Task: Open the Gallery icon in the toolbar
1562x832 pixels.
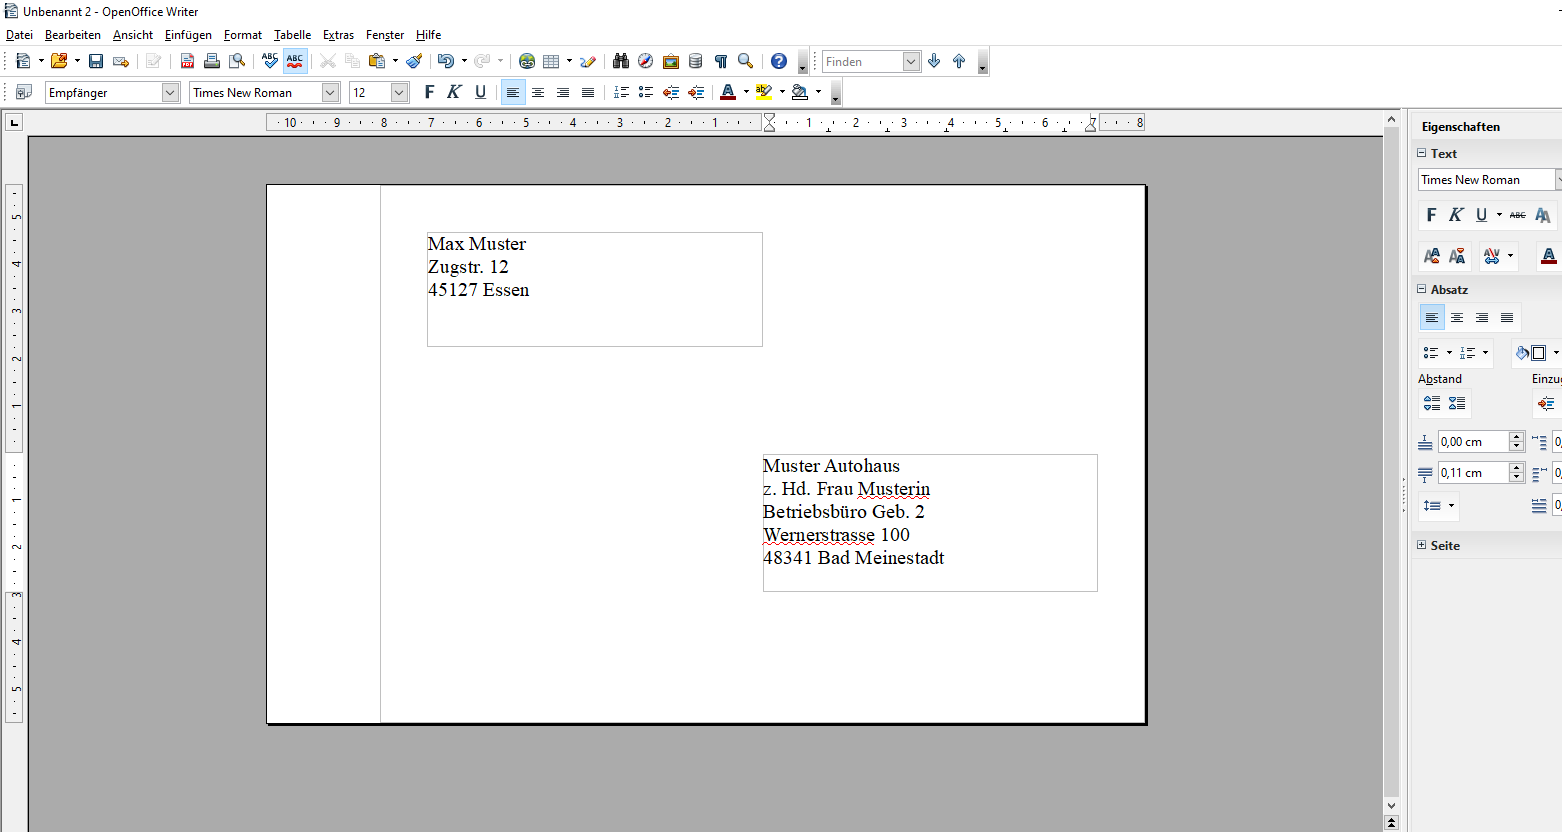Action: (670, 61)
